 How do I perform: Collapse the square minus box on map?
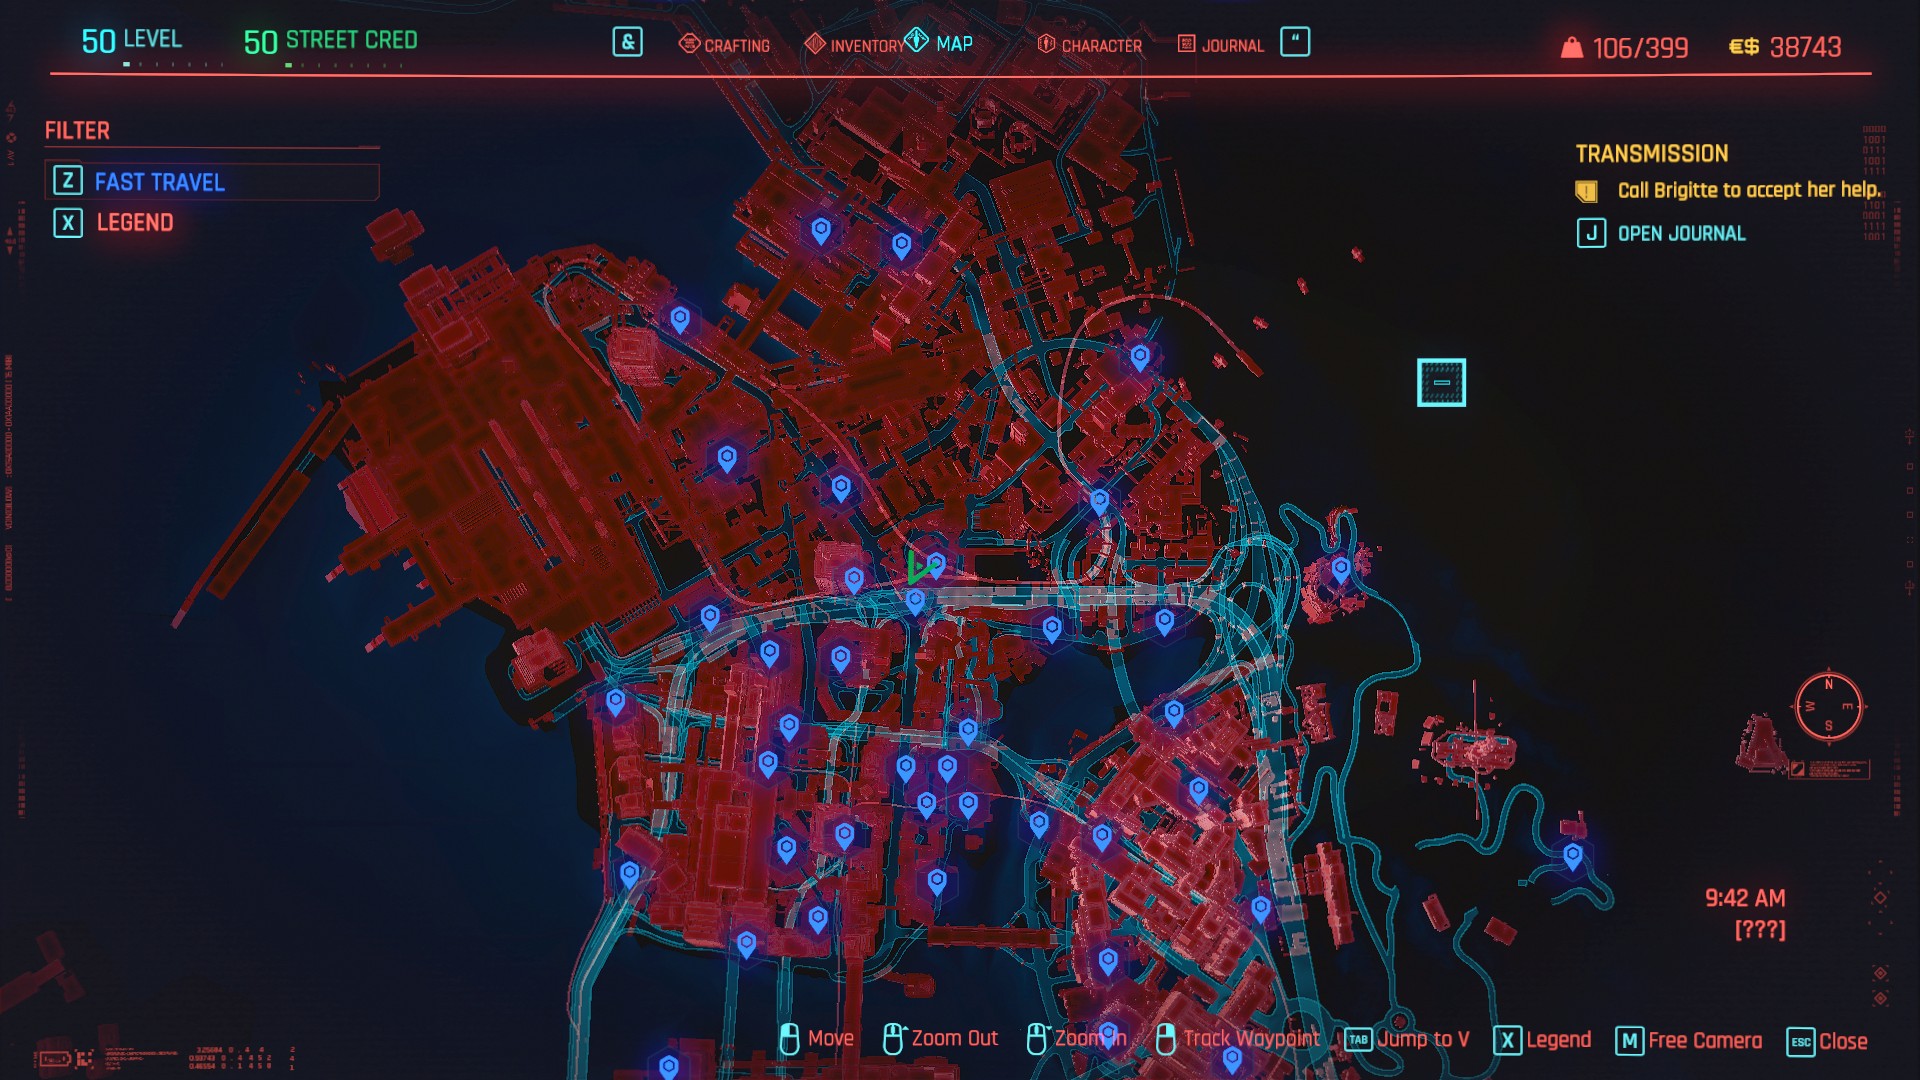[1441, 382]
